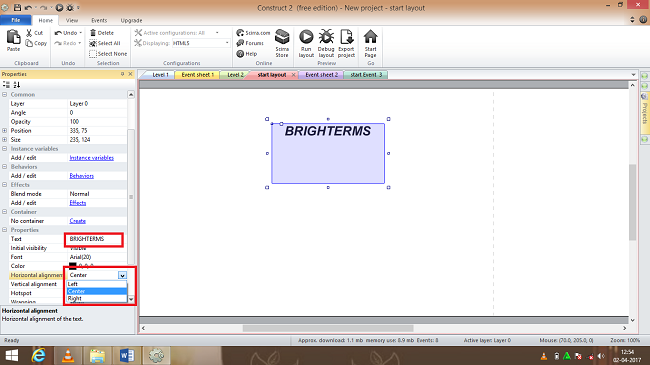The height and width of the screenshot is (365, 650).
Task: Open the tab list dropdown arrow
Action: (633, 75)
